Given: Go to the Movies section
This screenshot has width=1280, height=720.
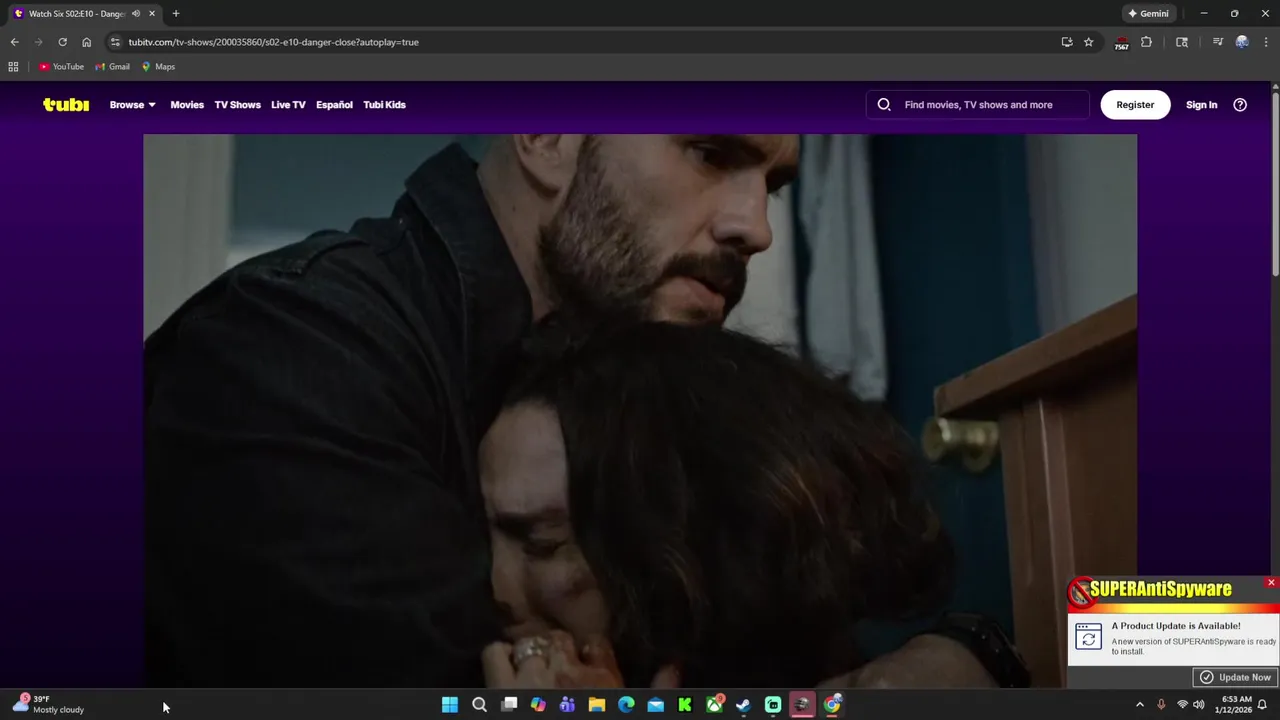Looking at the screenshot, I should pos(187,105).
